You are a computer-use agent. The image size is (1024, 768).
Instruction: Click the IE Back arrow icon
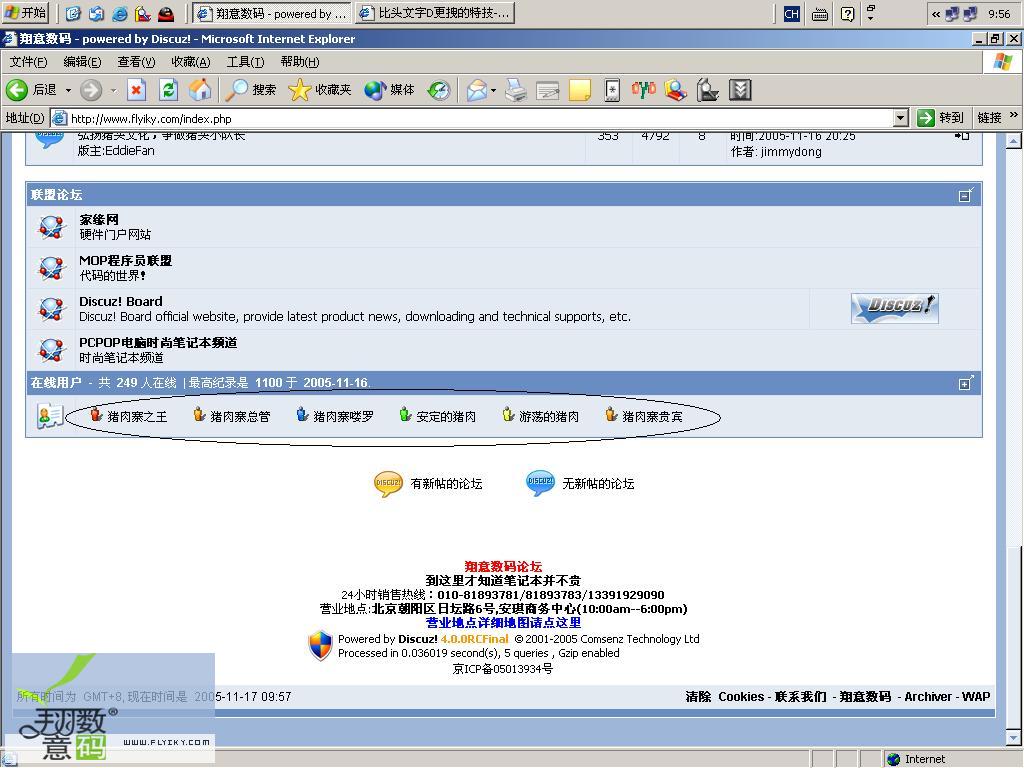[17, 89]
